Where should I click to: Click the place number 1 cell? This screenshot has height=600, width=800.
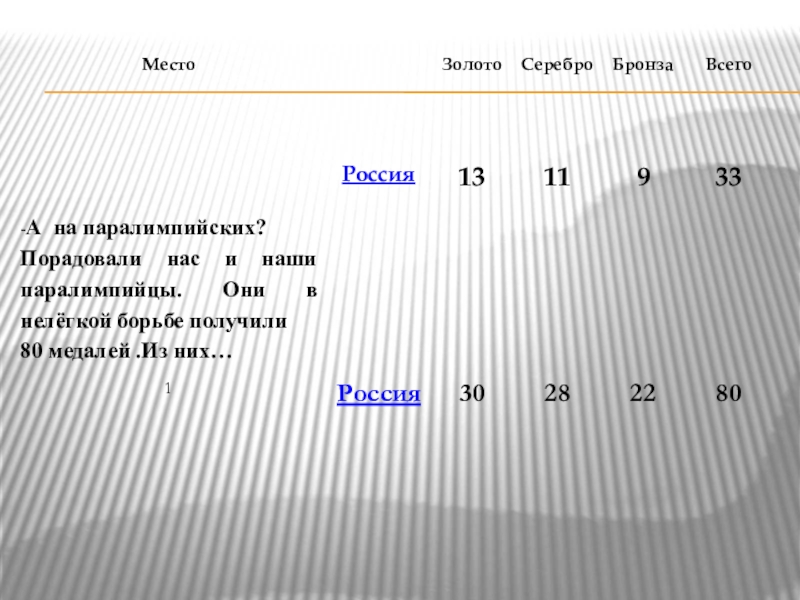click(x=168, y=389)
